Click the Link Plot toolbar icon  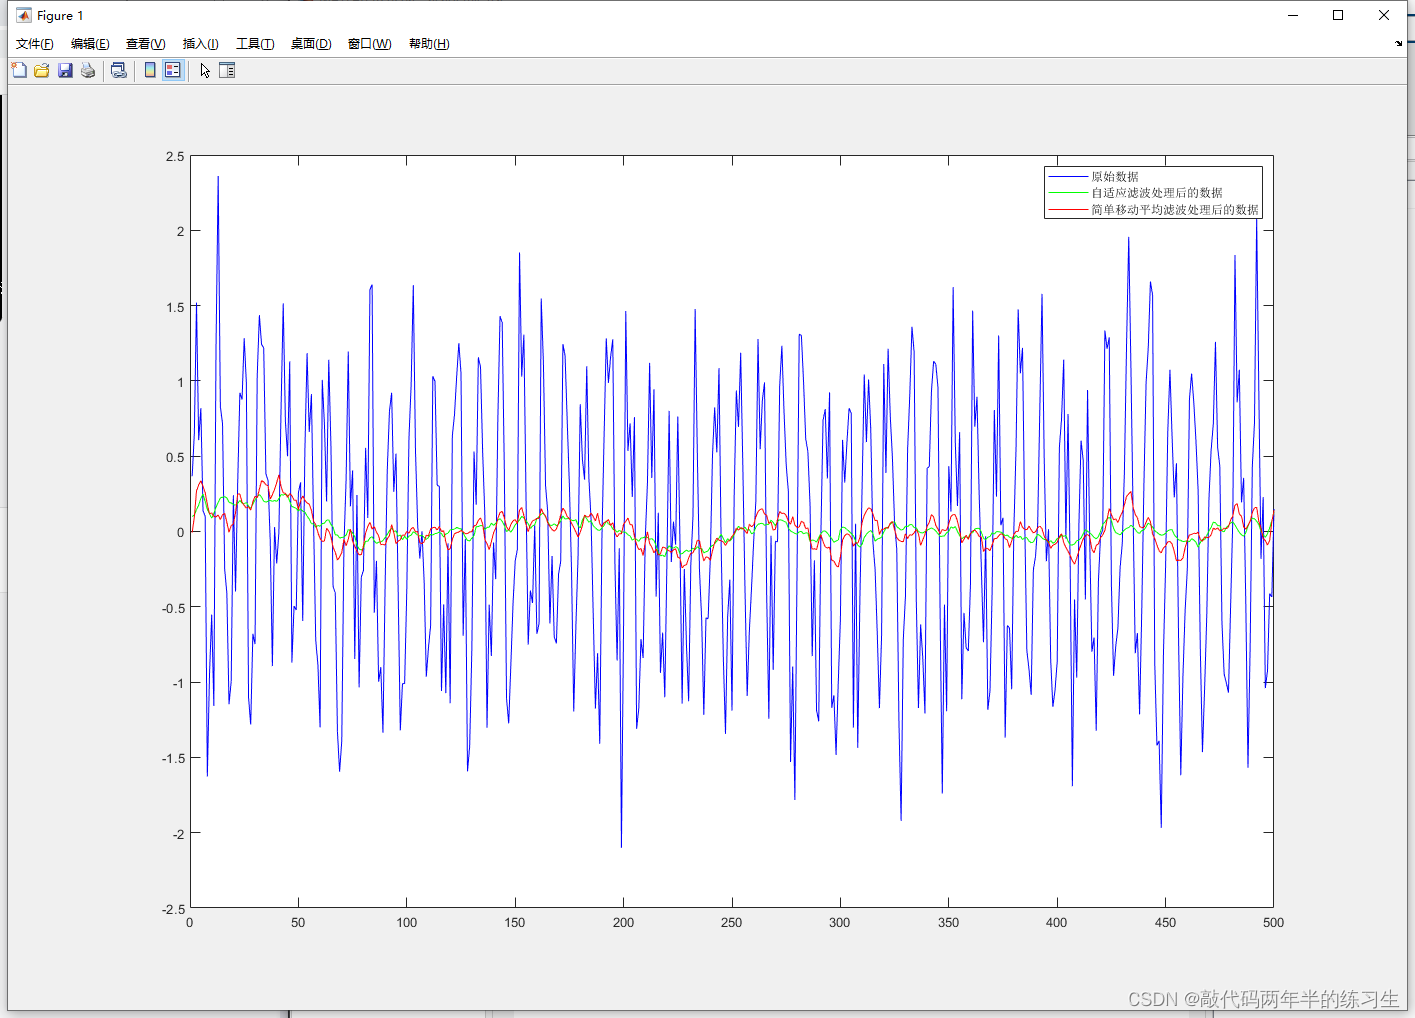coord(119,70)
